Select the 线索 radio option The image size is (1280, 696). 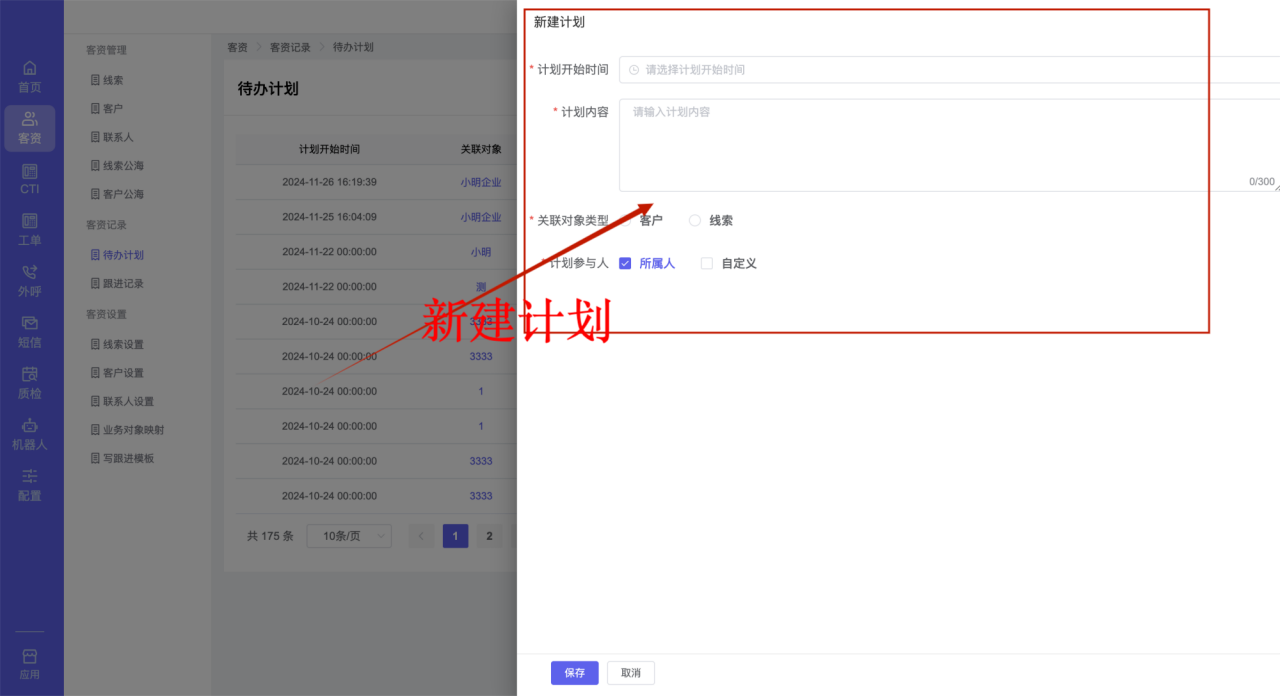click(x=695, y=221)
